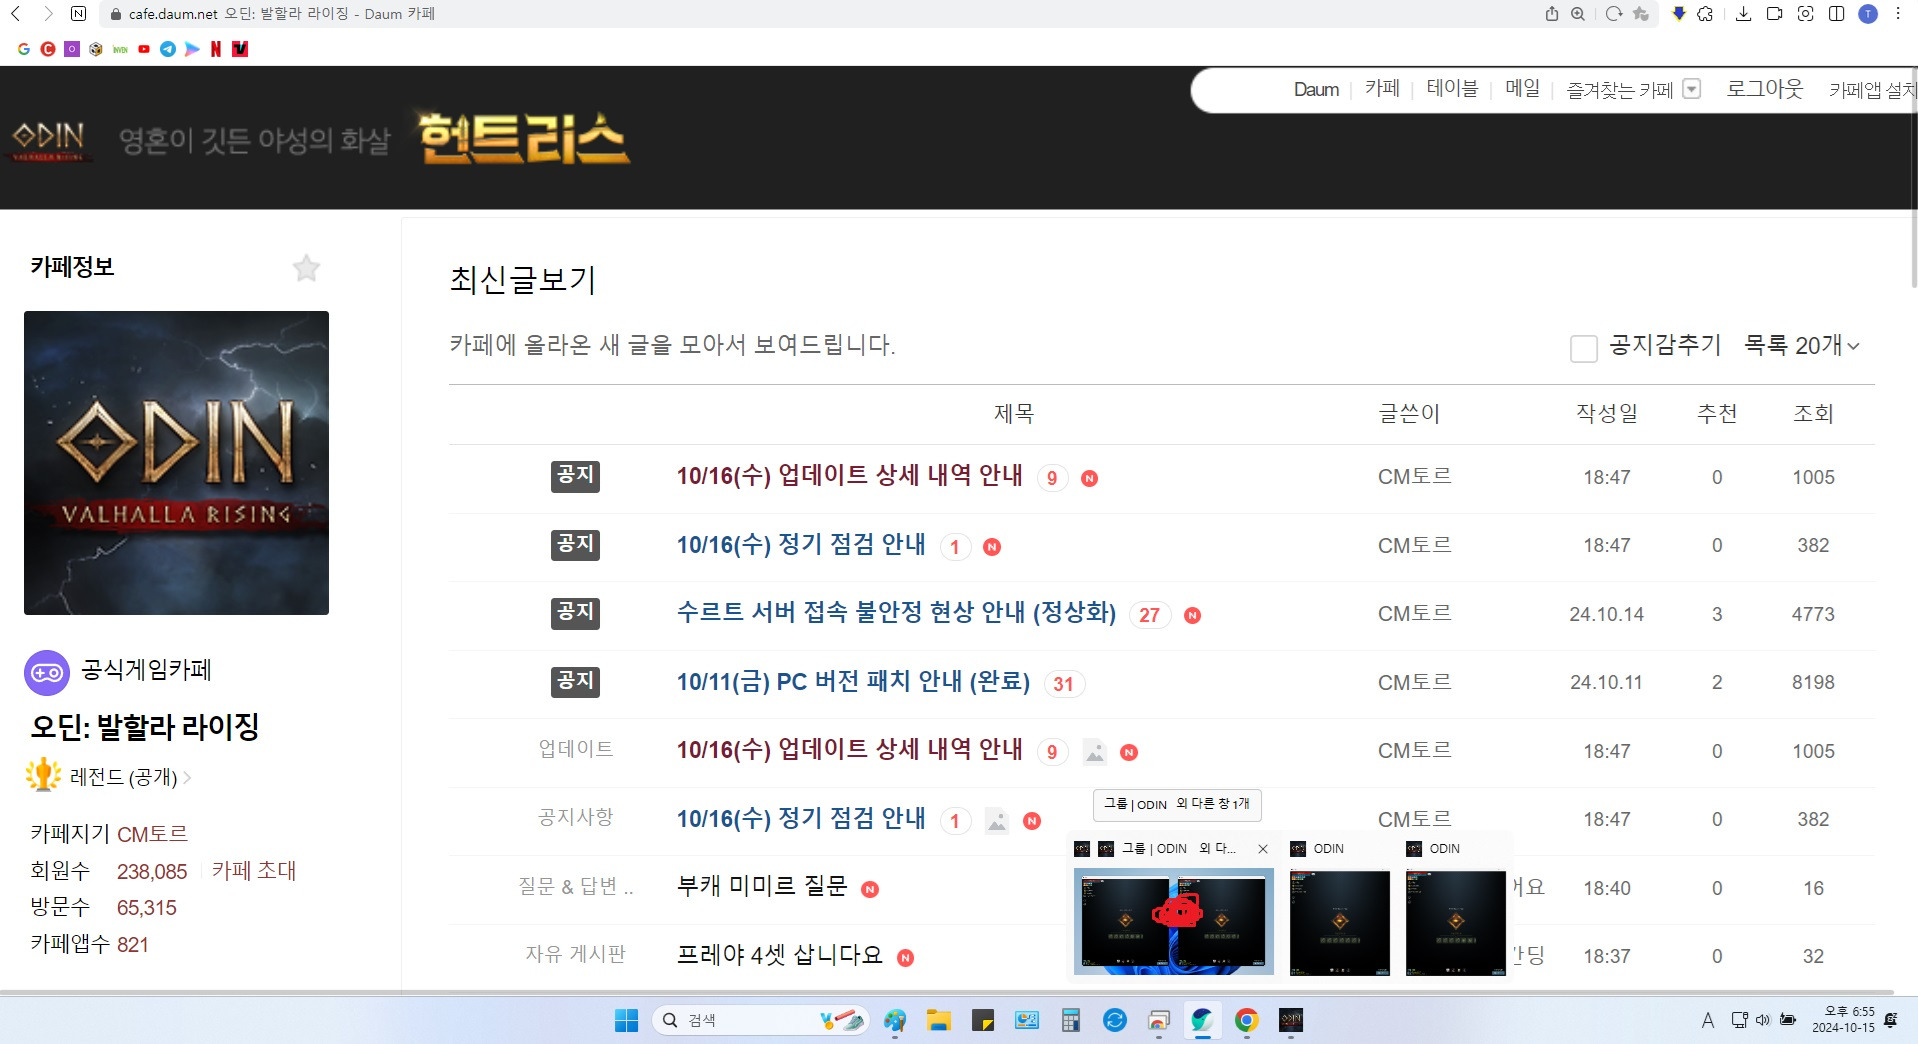1918x1044 pixels.
Task: Open Windows Start menu
Action: (x=627, y=1020)
